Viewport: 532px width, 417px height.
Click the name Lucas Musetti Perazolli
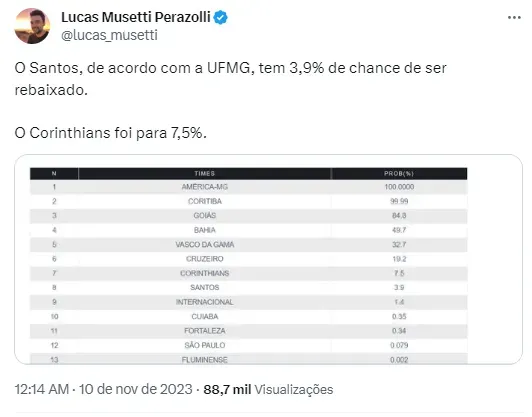pos(136,17)
